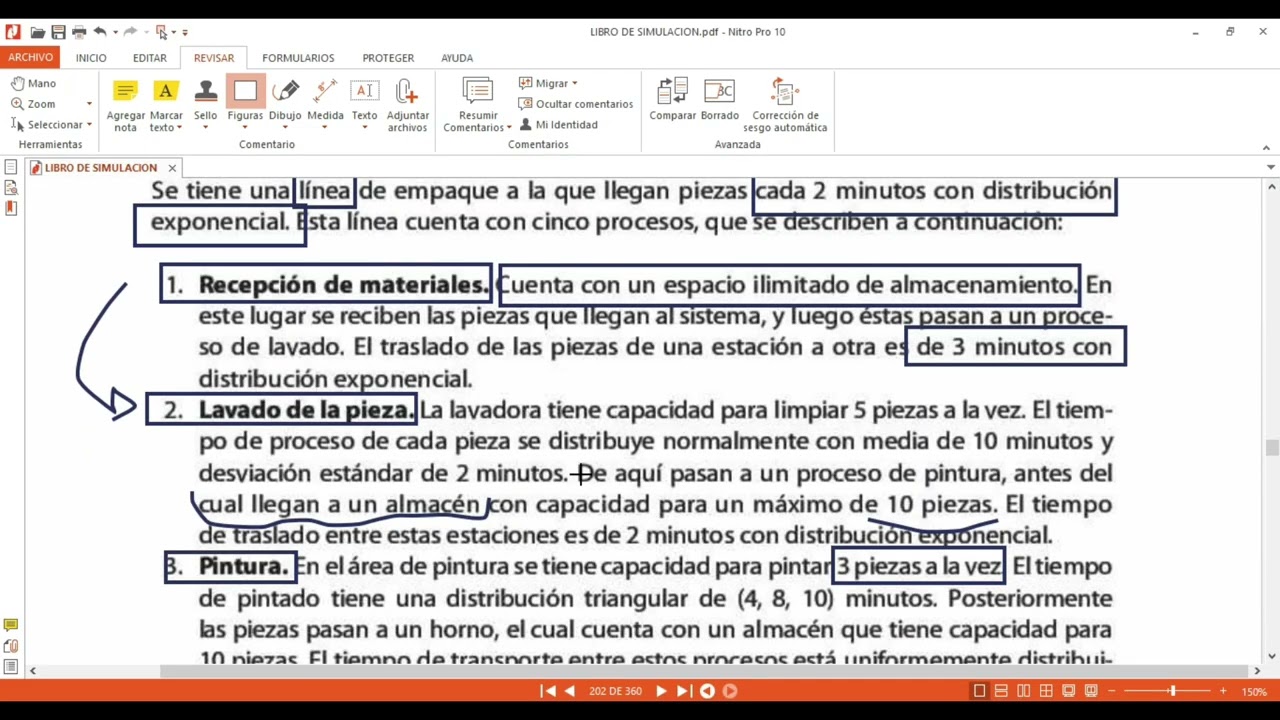The width and height of the screenshot is (1280, 720).
Task: Click the vertical scrollbar thumb
Action: (x=1272, y=447)
